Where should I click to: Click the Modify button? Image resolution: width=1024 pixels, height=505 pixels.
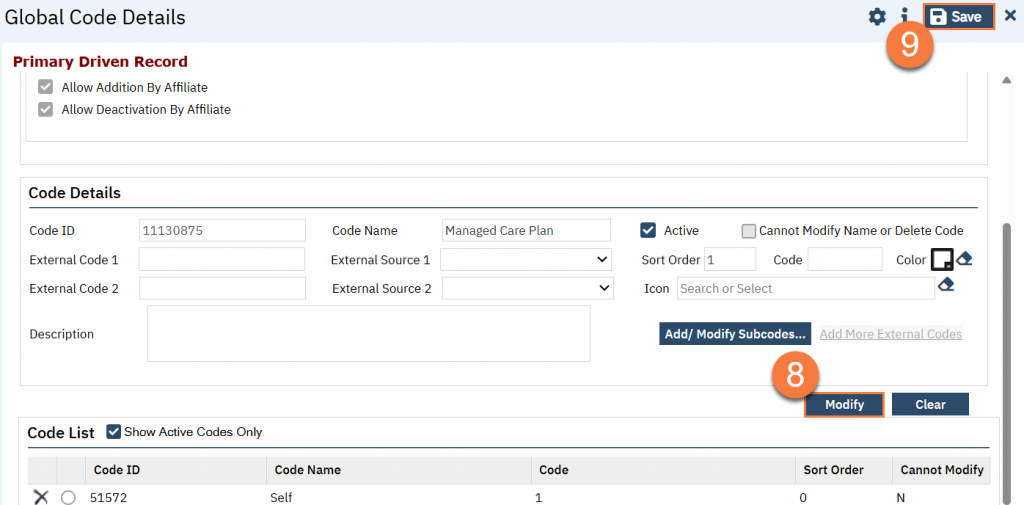(x=844, y=404)
